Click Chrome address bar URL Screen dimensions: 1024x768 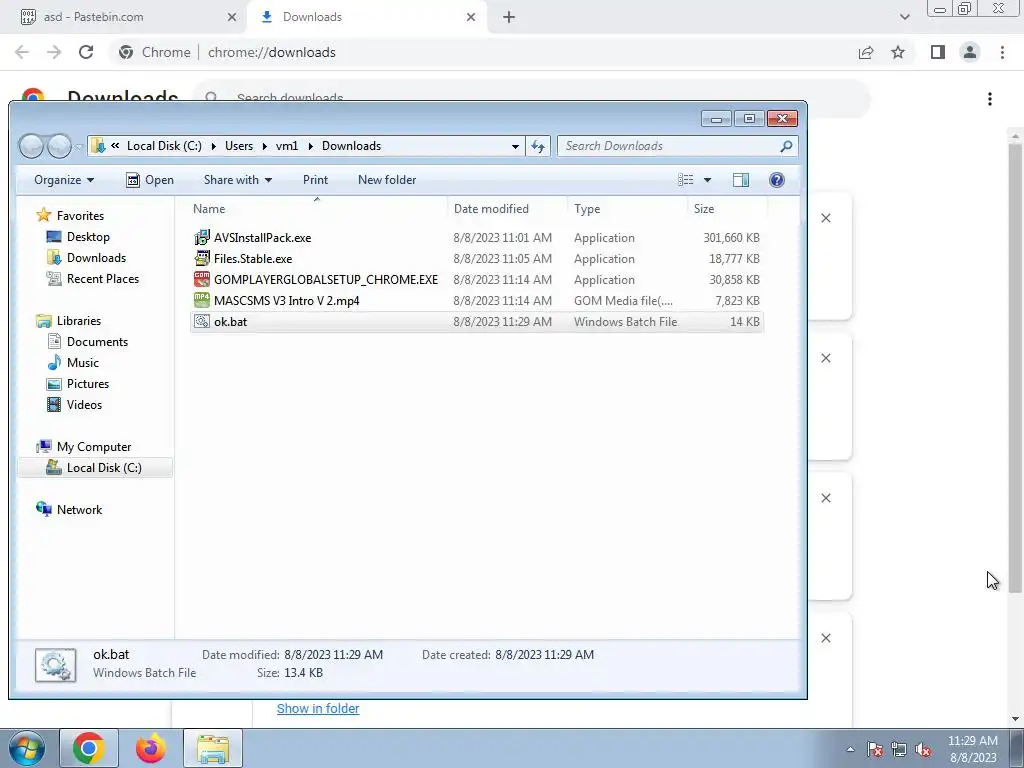click(x=272, y=52)
